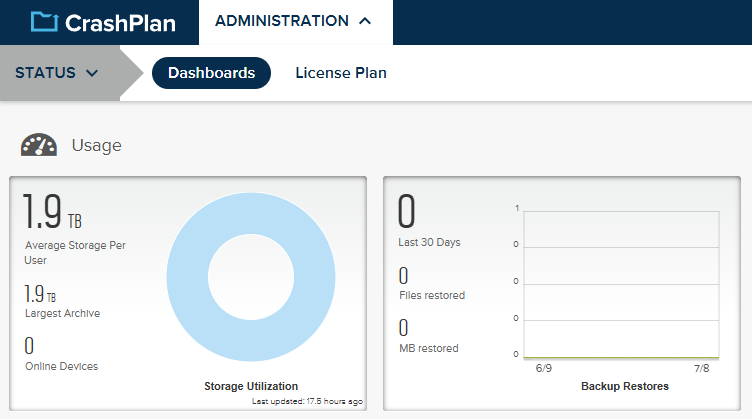Click the Files restored statistic
The image size is (752, 419).
[x=404, y=277]
